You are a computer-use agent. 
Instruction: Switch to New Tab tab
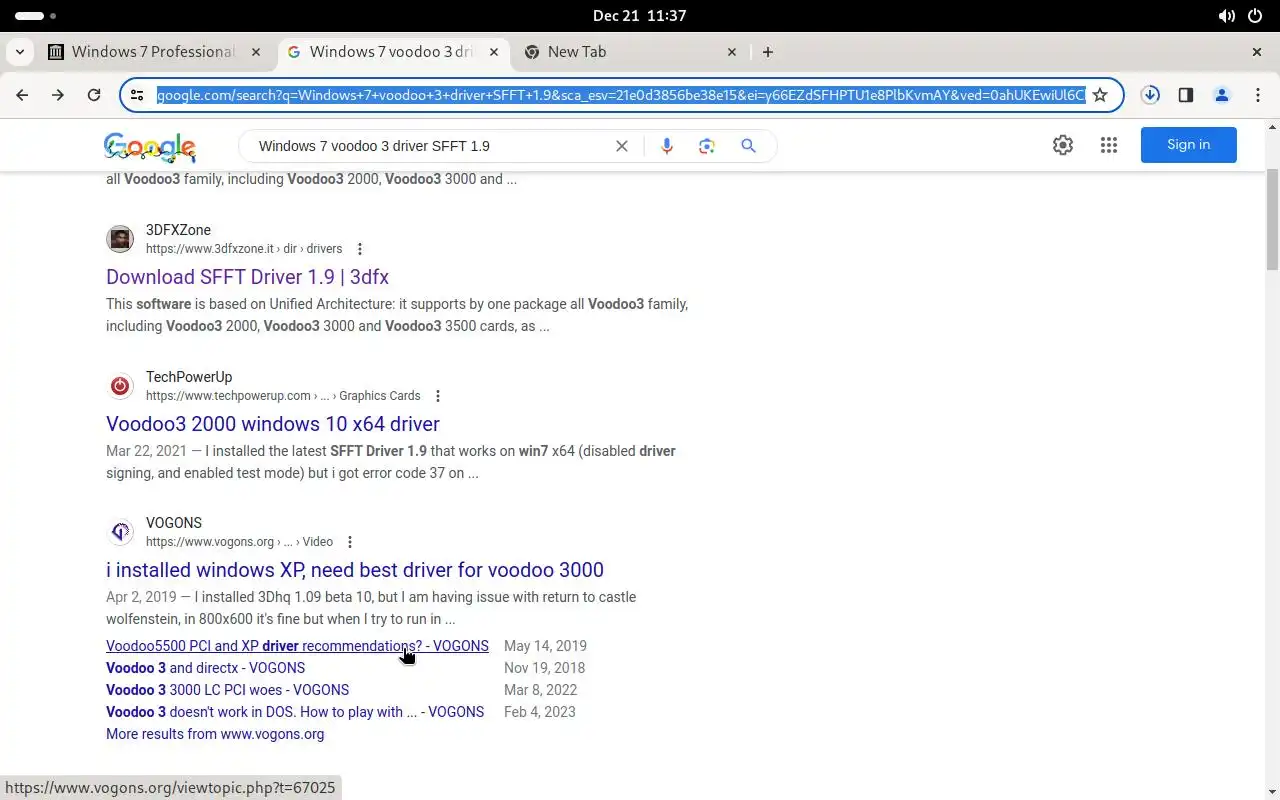(631, 52)
